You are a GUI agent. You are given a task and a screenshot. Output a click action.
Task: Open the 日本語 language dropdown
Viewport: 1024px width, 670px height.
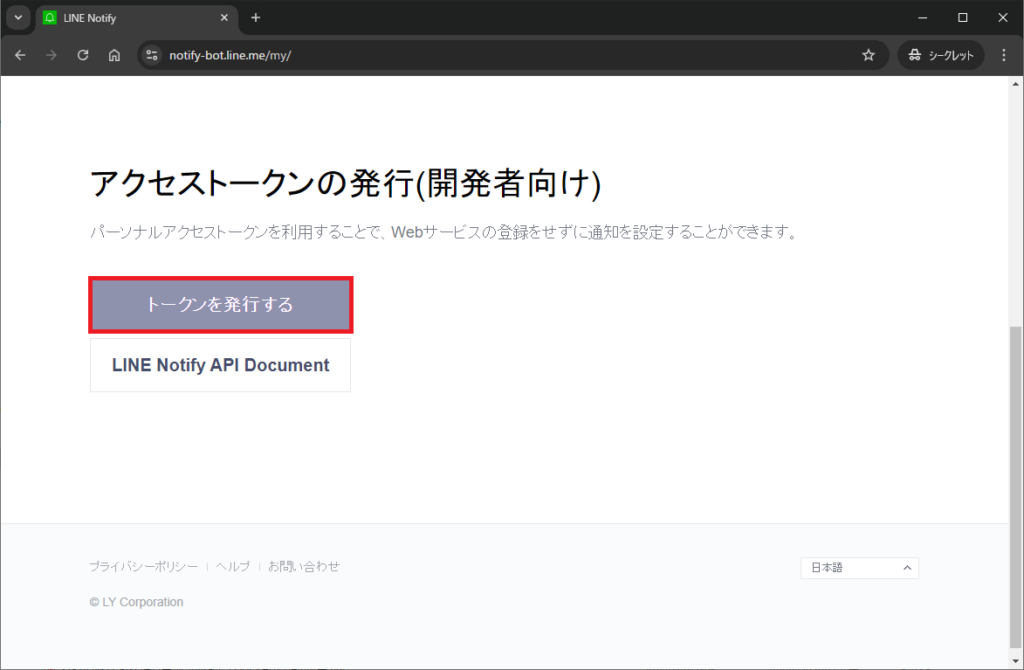pyautogui.click(x=859, y=568)
